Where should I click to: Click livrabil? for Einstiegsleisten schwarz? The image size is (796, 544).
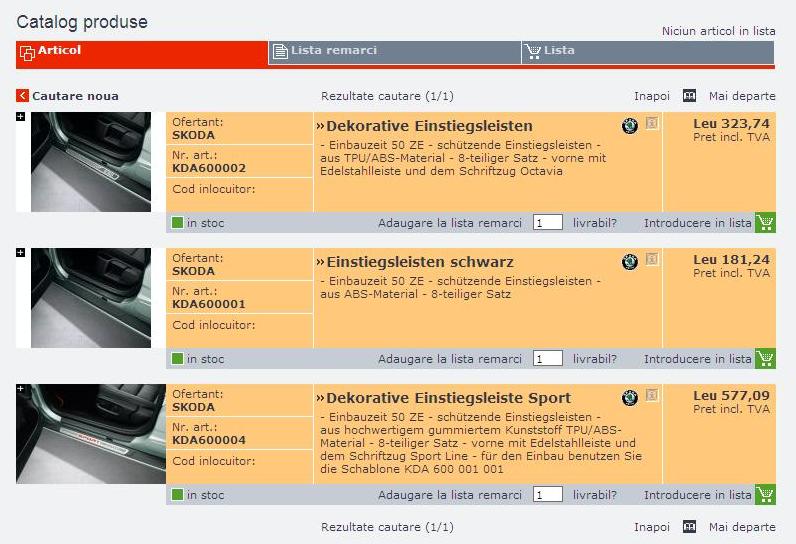(x=594, y=359)
